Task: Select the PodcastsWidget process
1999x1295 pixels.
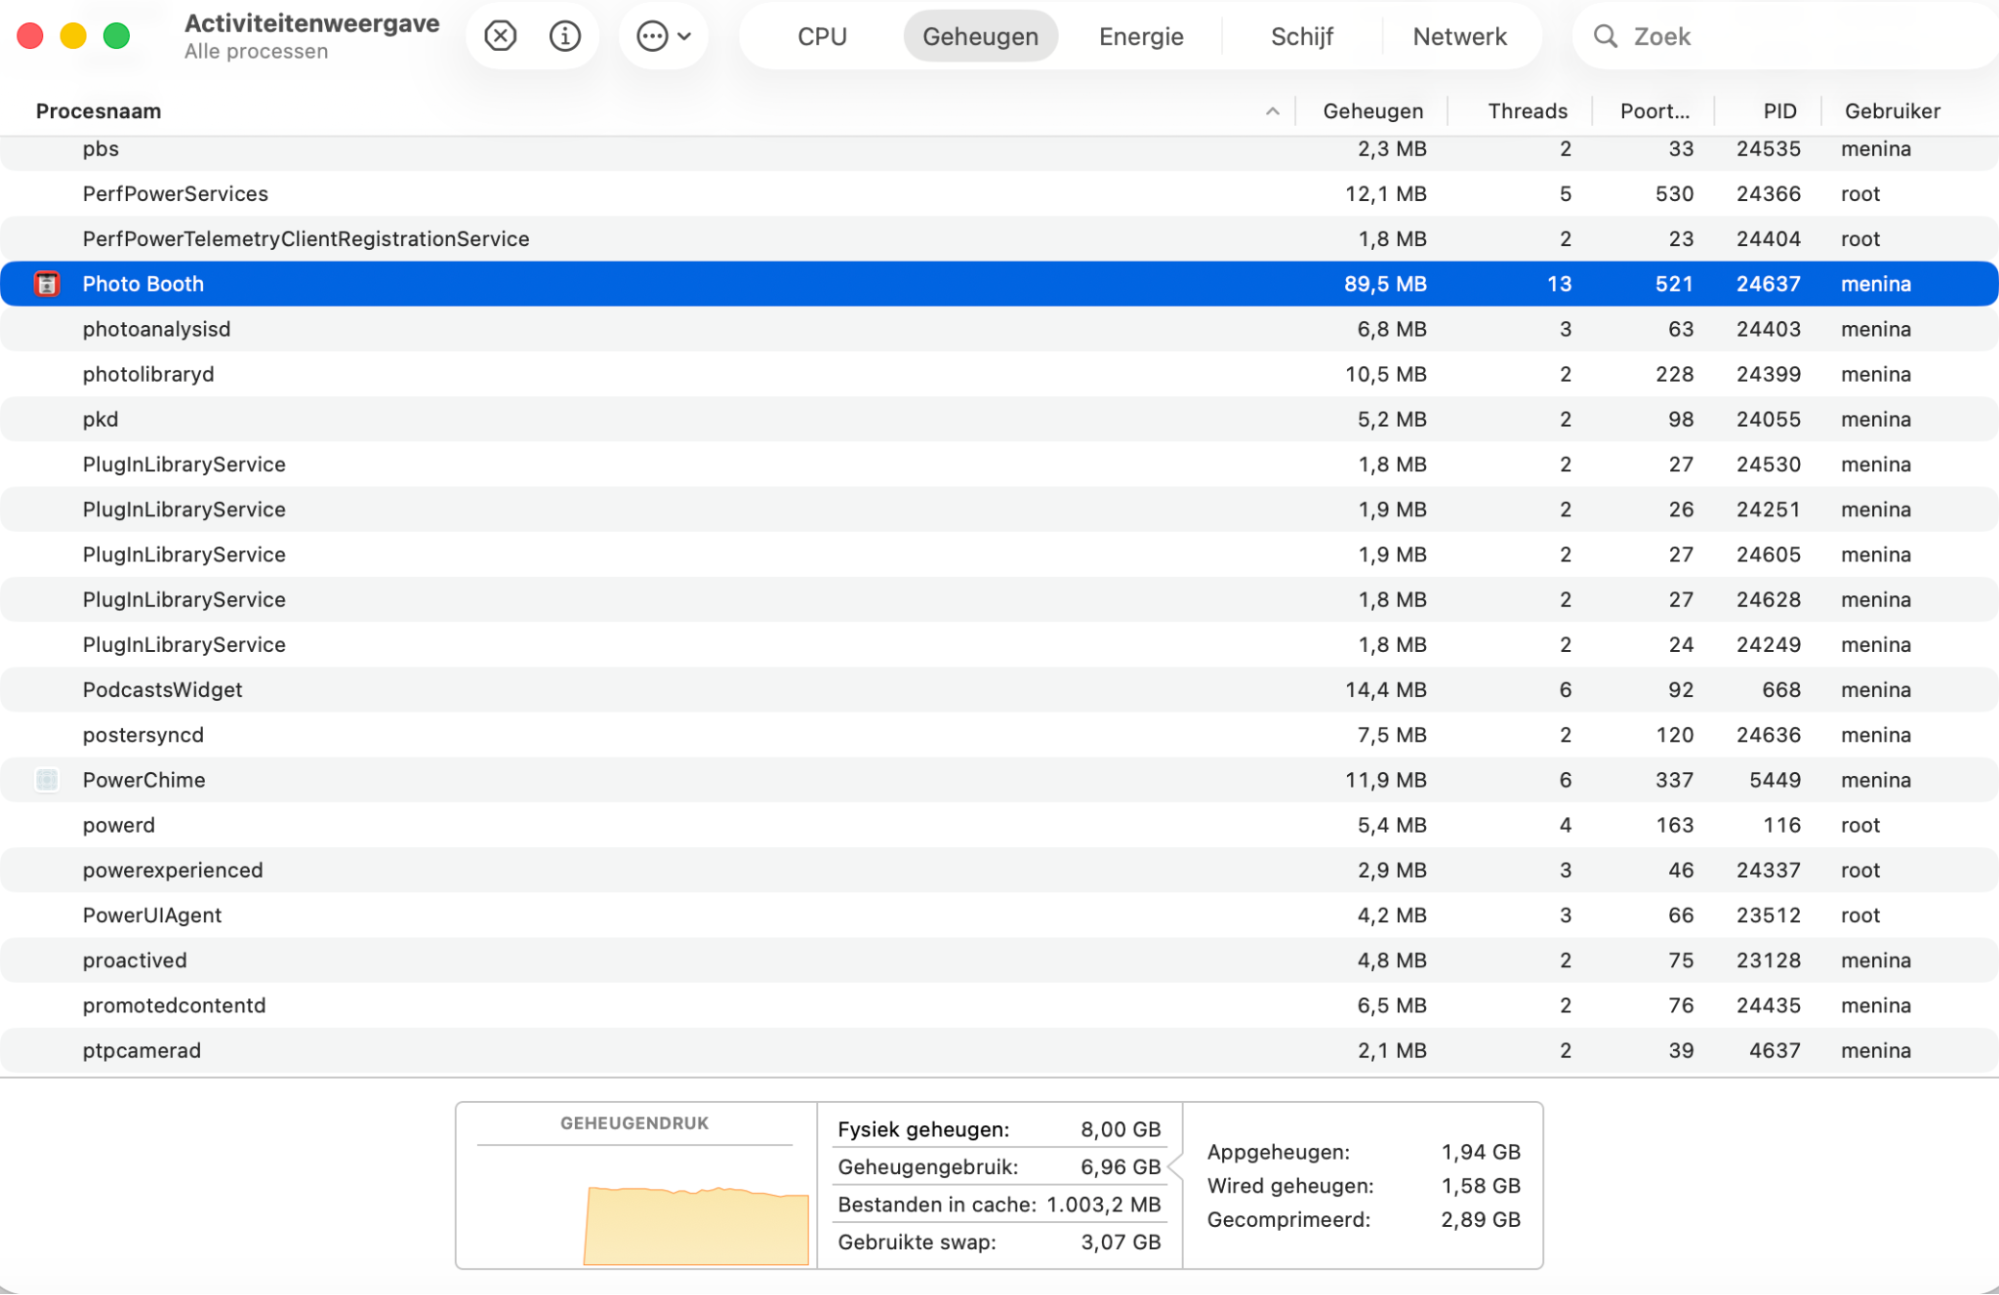Action: tap(999, 690)
